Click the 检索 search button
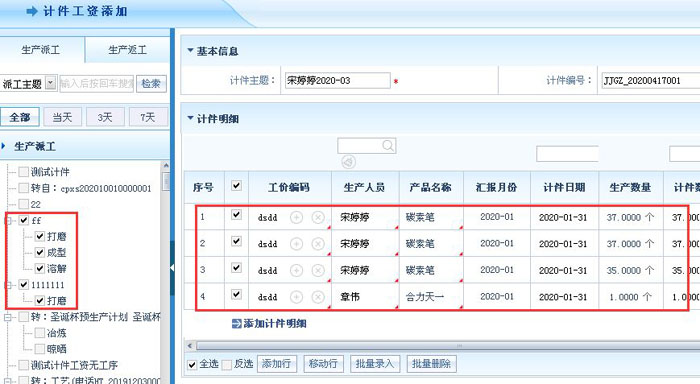The height and width of the screenshot is (384, 700). click(x=151, y=83)
